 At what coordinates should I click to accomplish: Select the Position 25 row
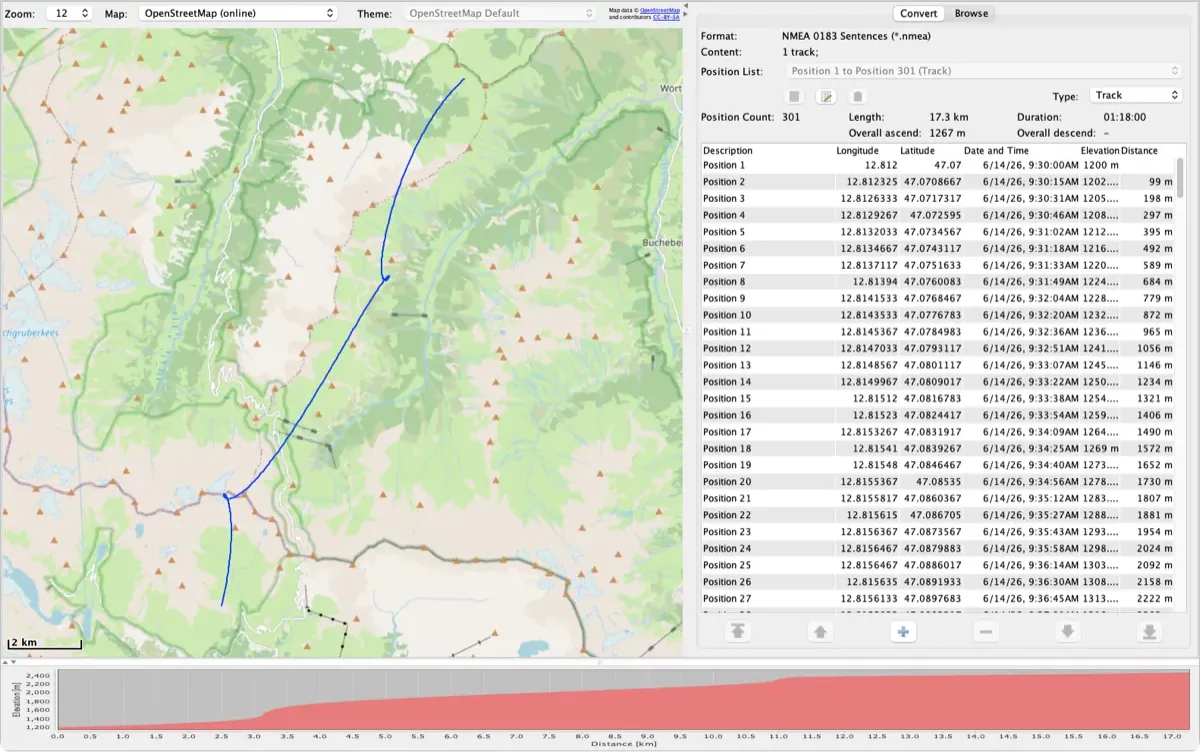pos(938,565)
